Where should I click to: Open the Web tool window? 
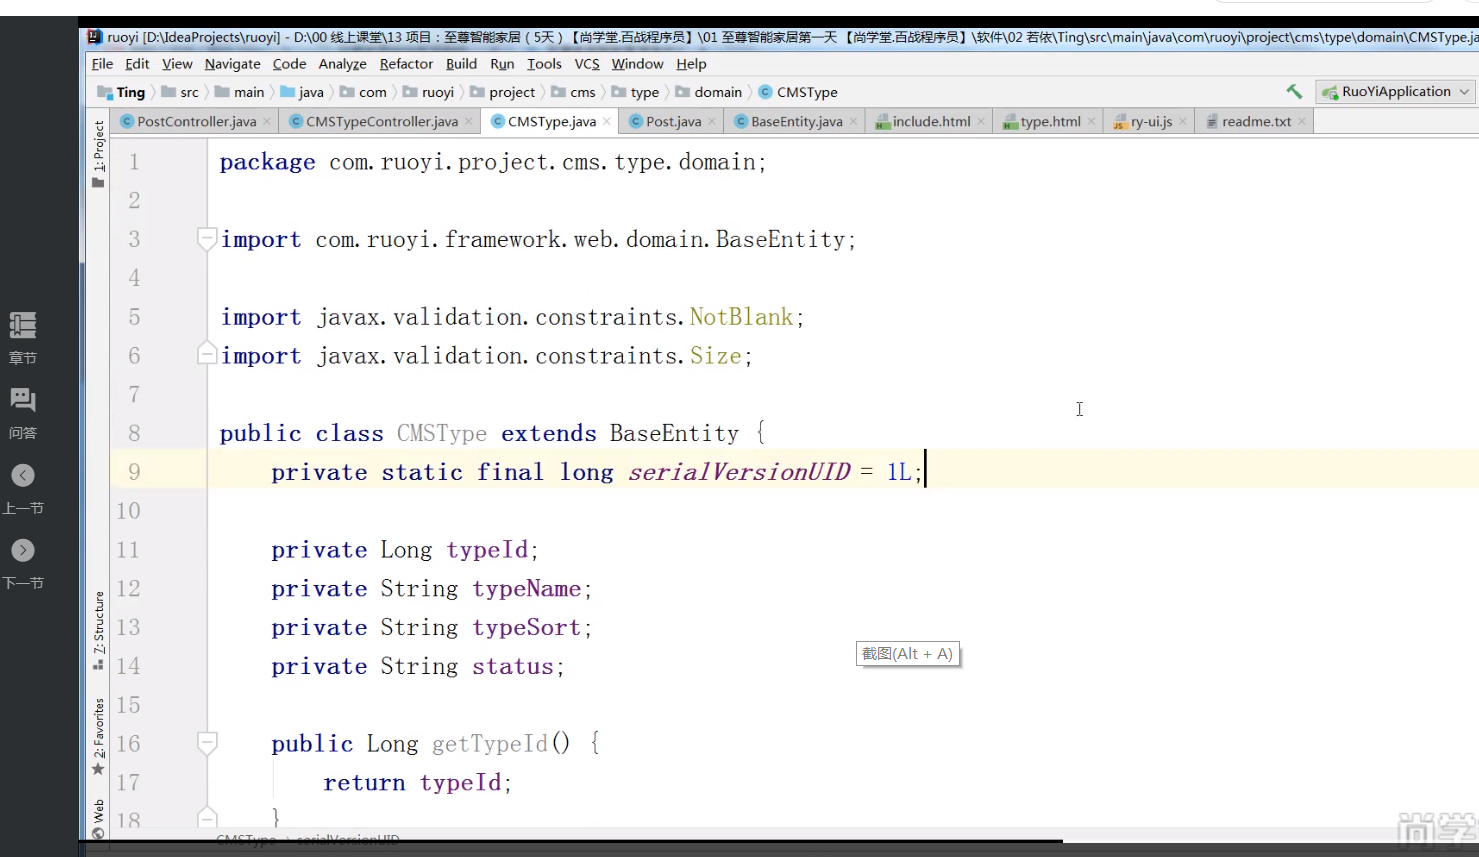pos(98,818)
